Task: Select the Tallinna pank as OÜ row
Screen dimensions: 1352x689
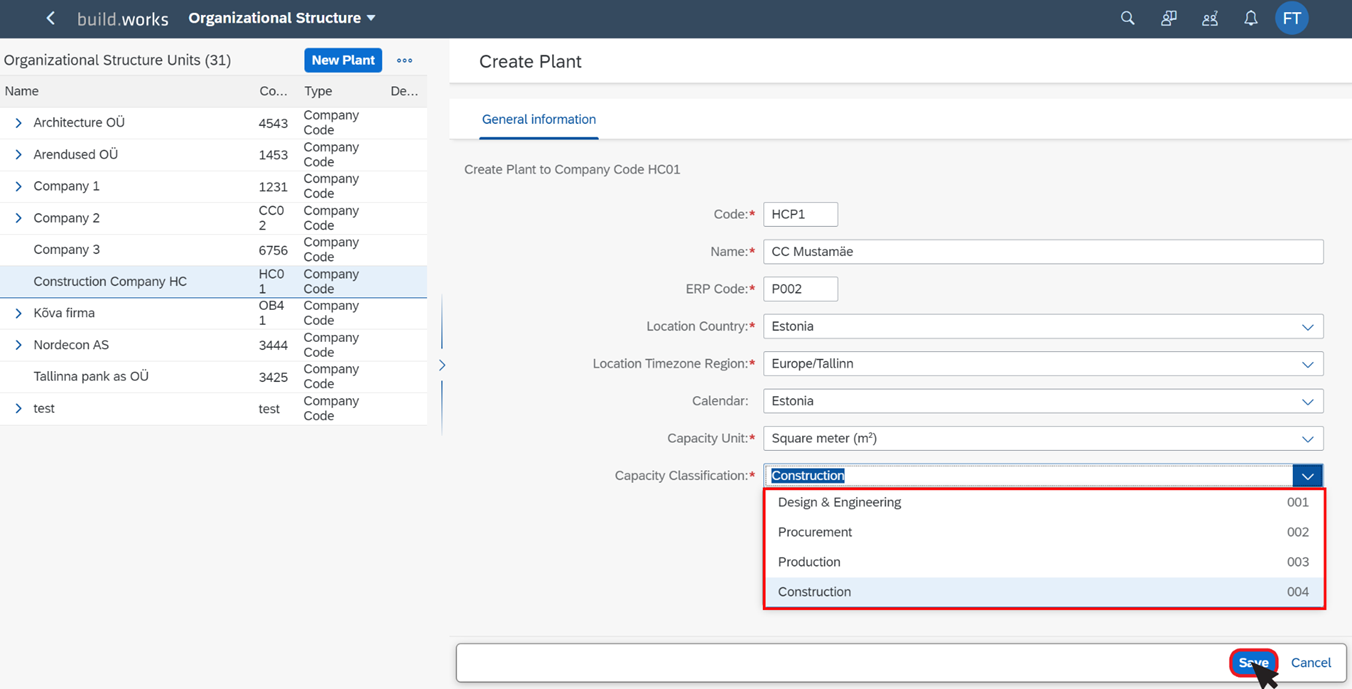Action: coord(213,377)
